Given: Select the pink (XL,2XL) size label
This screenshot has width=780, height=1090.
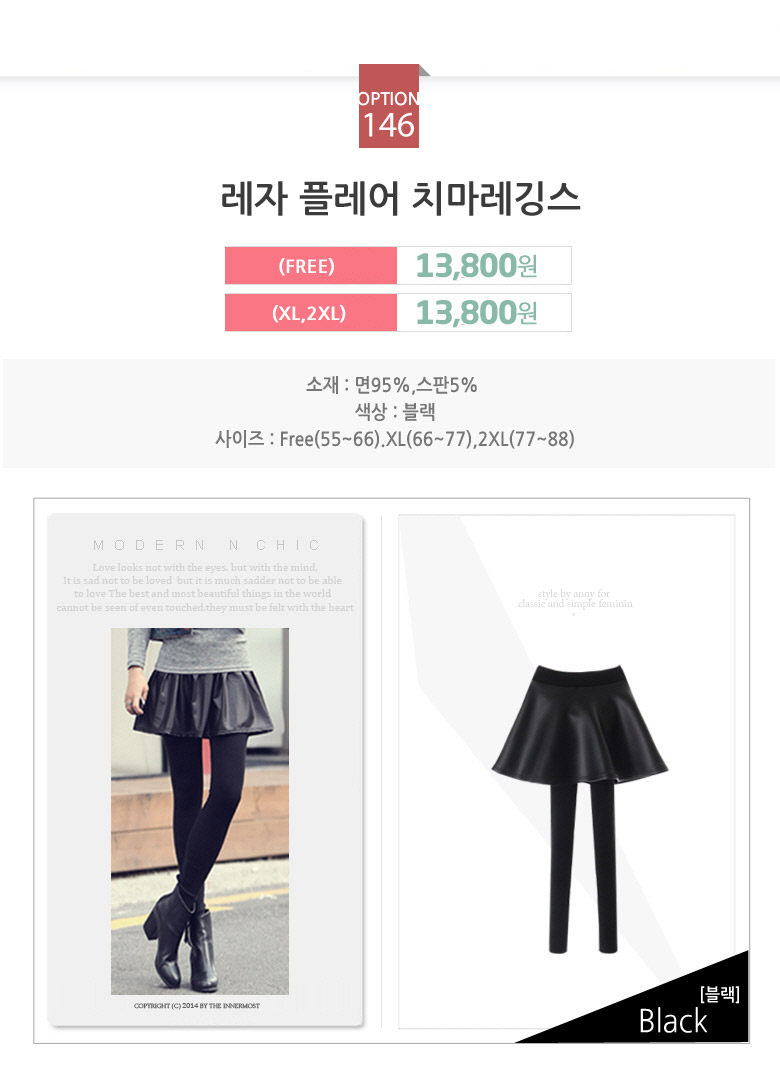Looking at the screenshot, I should click(x=311, y=313).
